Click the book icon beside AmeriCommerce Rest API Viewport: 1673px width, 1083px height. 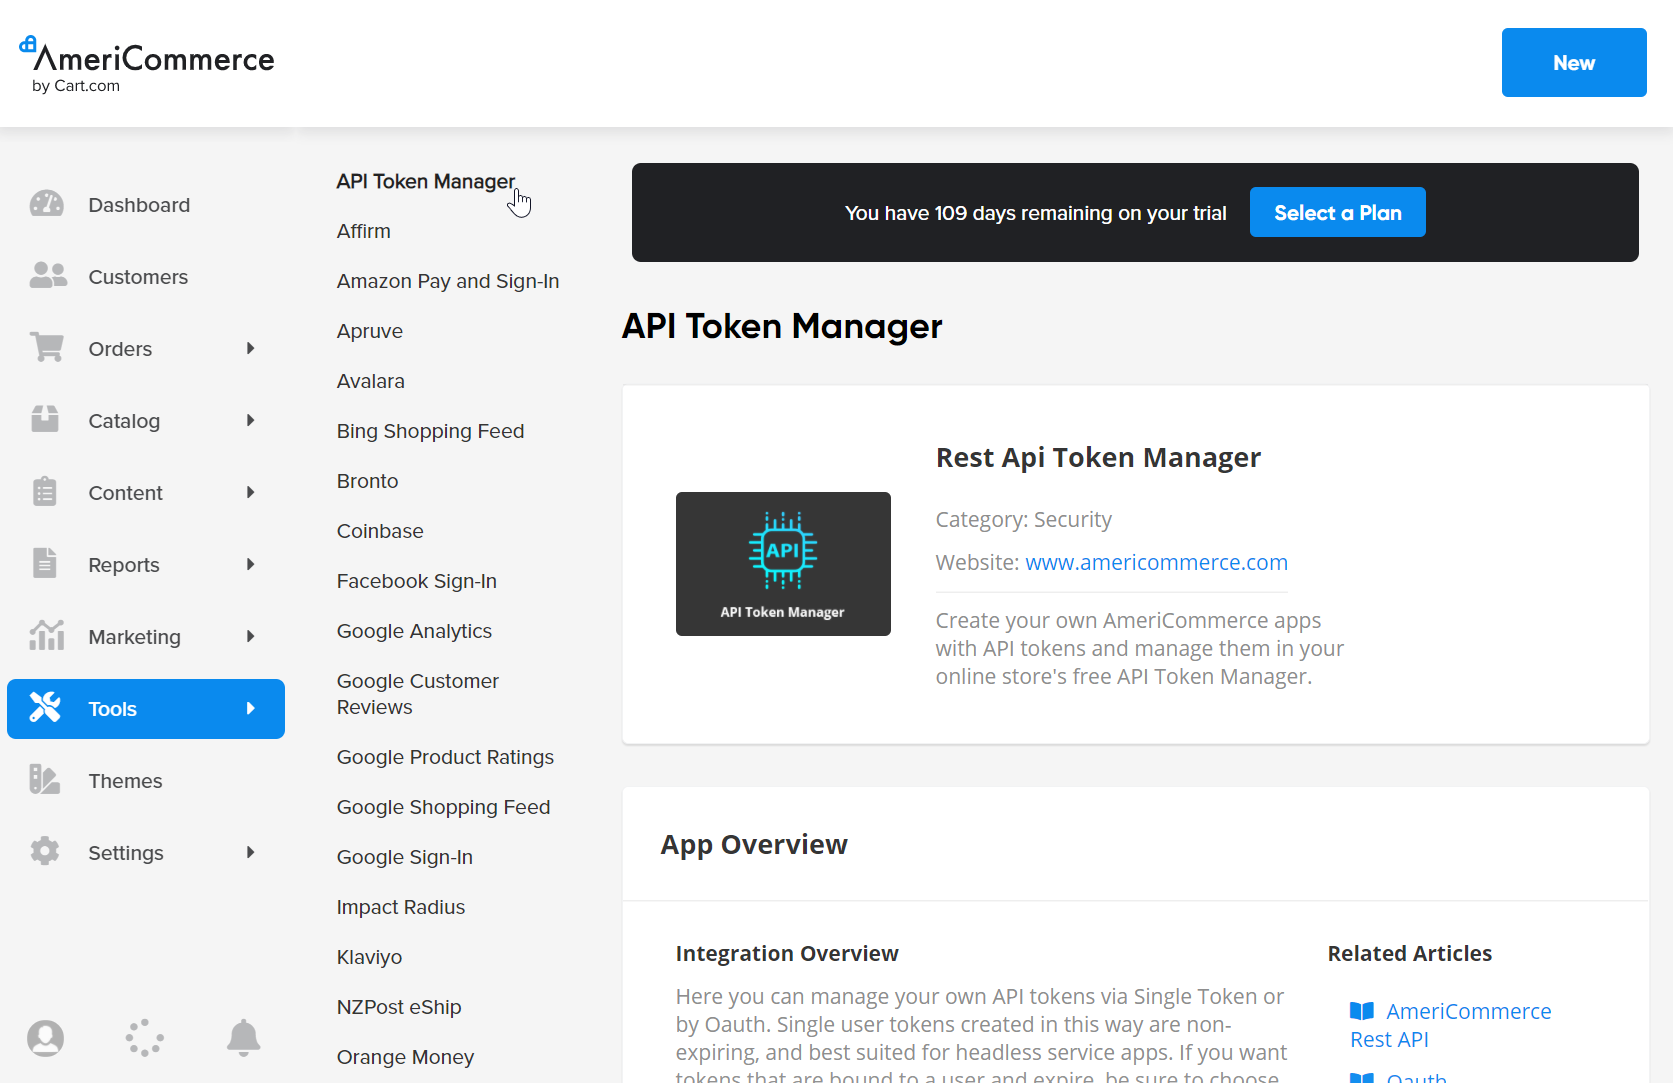[x=1362, y=1011]
